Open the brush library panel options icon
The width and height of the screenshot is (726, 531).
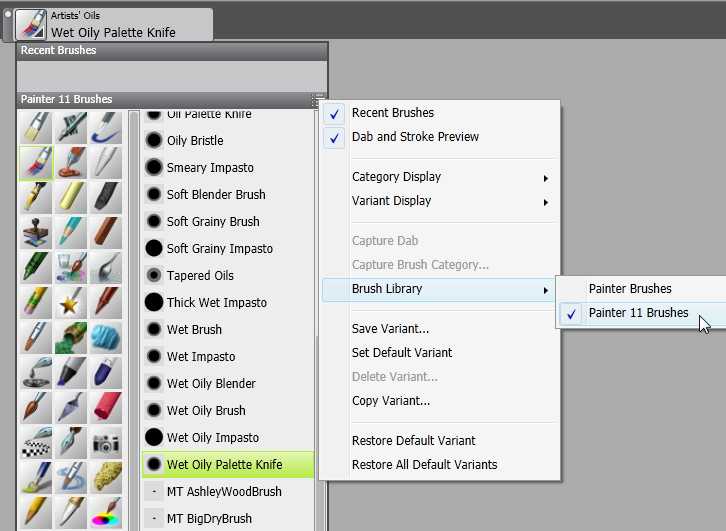[x=316, y=100]
